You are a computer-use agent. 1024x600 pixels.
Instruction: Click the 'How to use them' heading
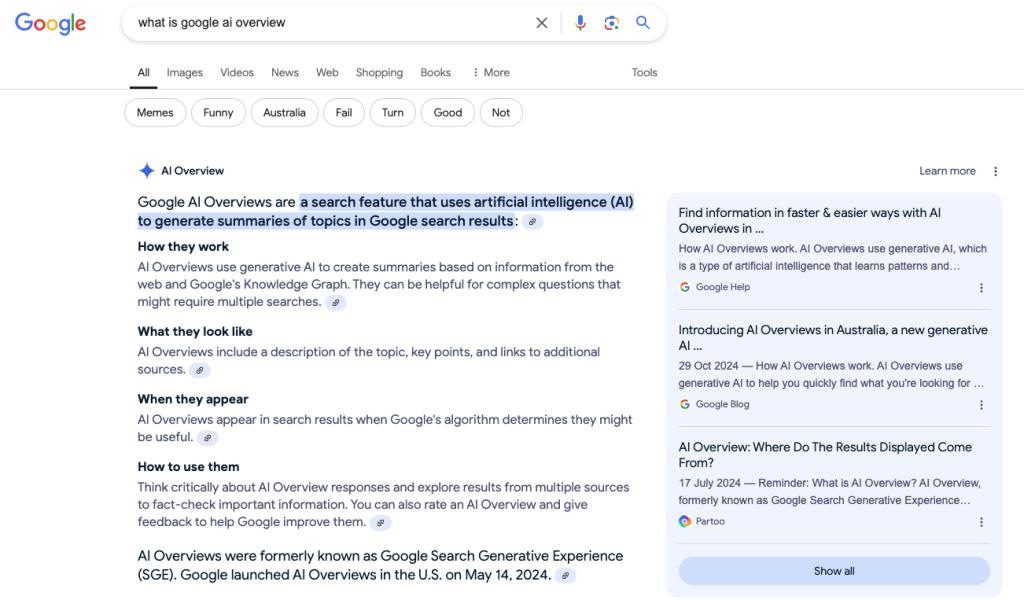pyautogui.click(x=188, y=467)
